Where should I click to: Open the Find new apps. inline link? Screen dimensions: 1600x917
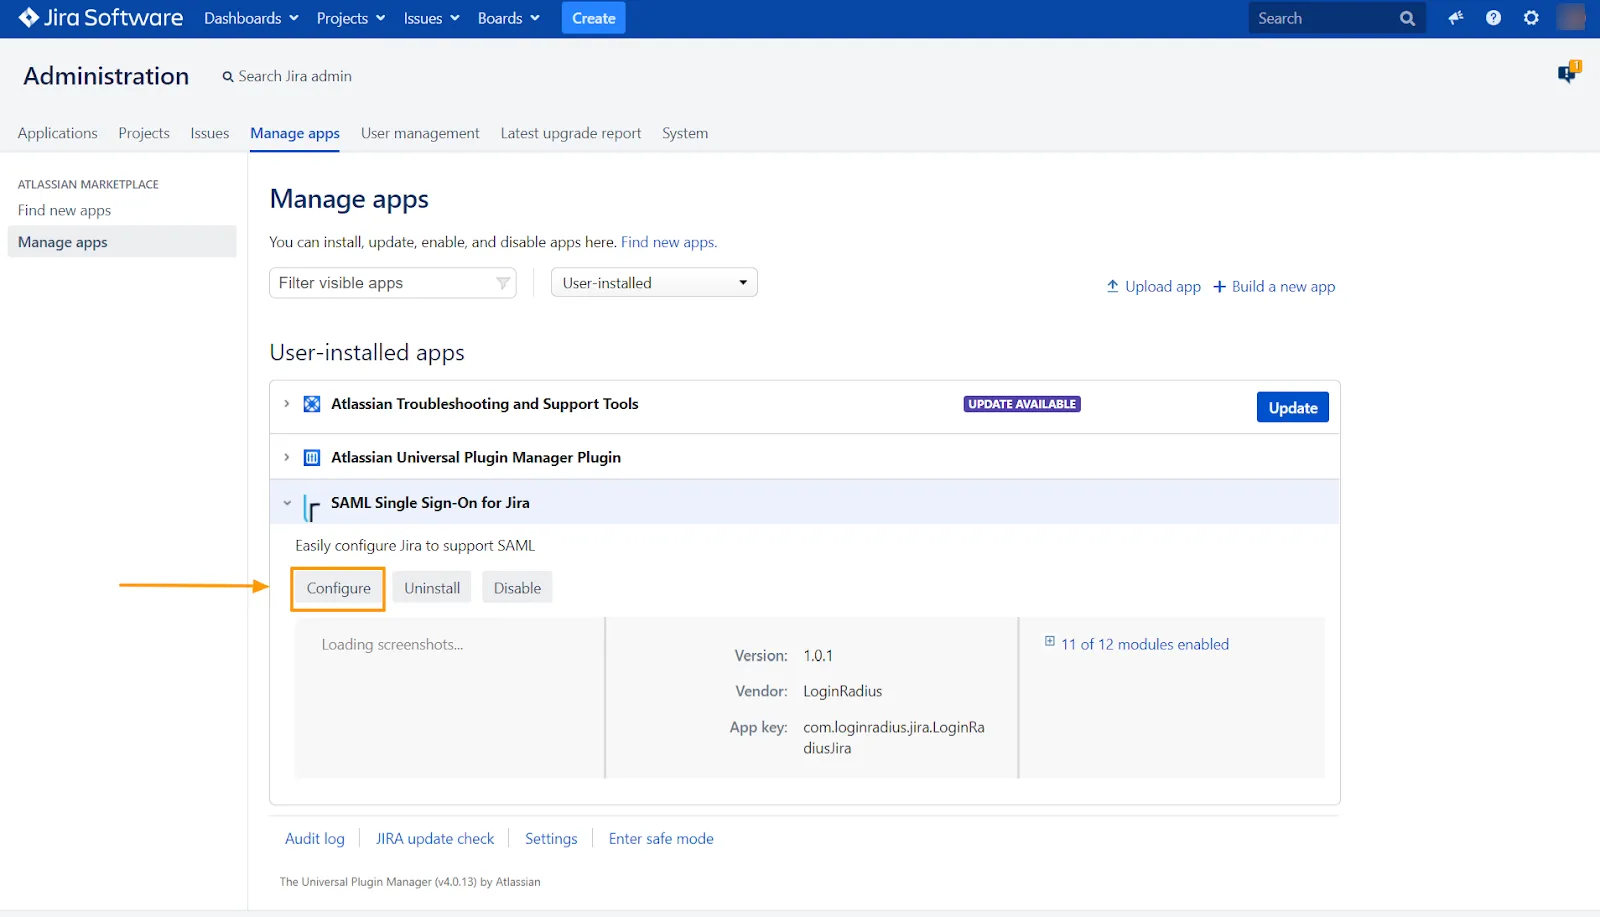(669, 242)
